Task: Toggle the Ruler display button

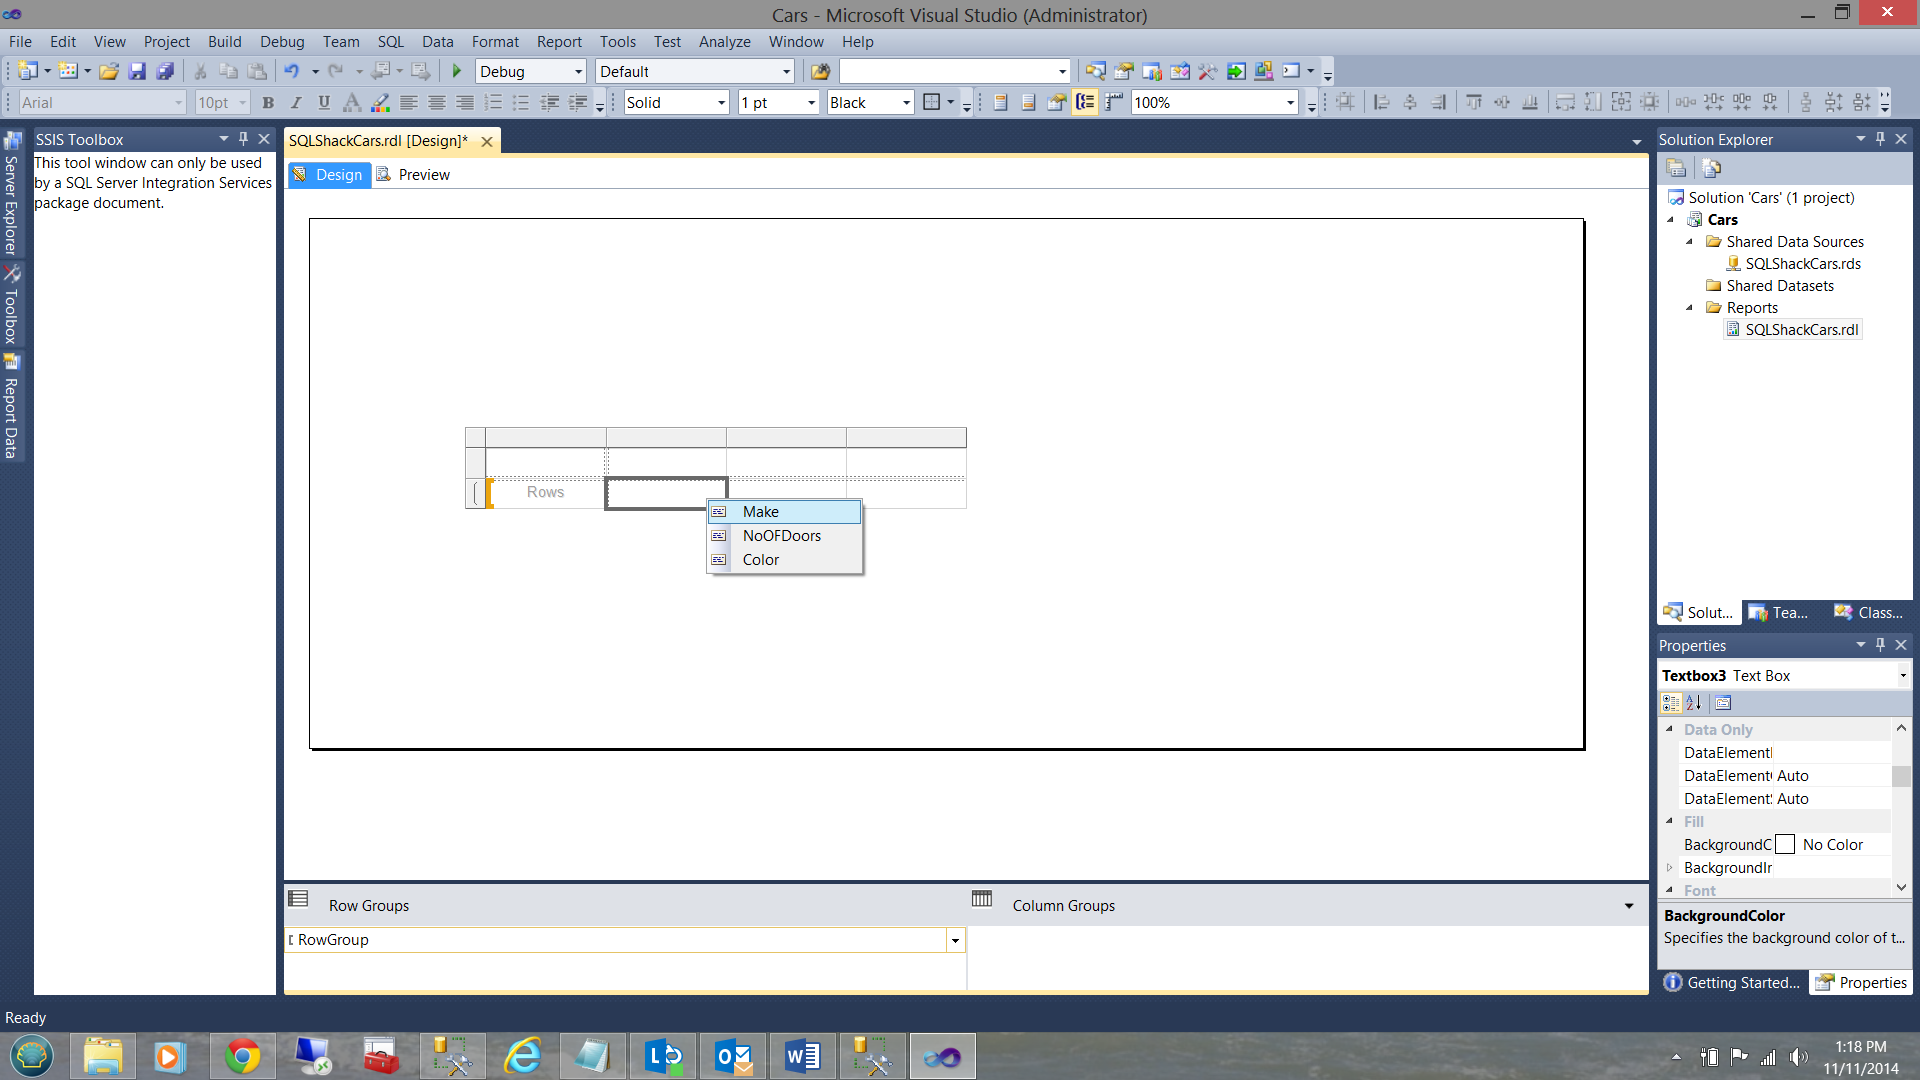Action: [x=1113, y=102]
